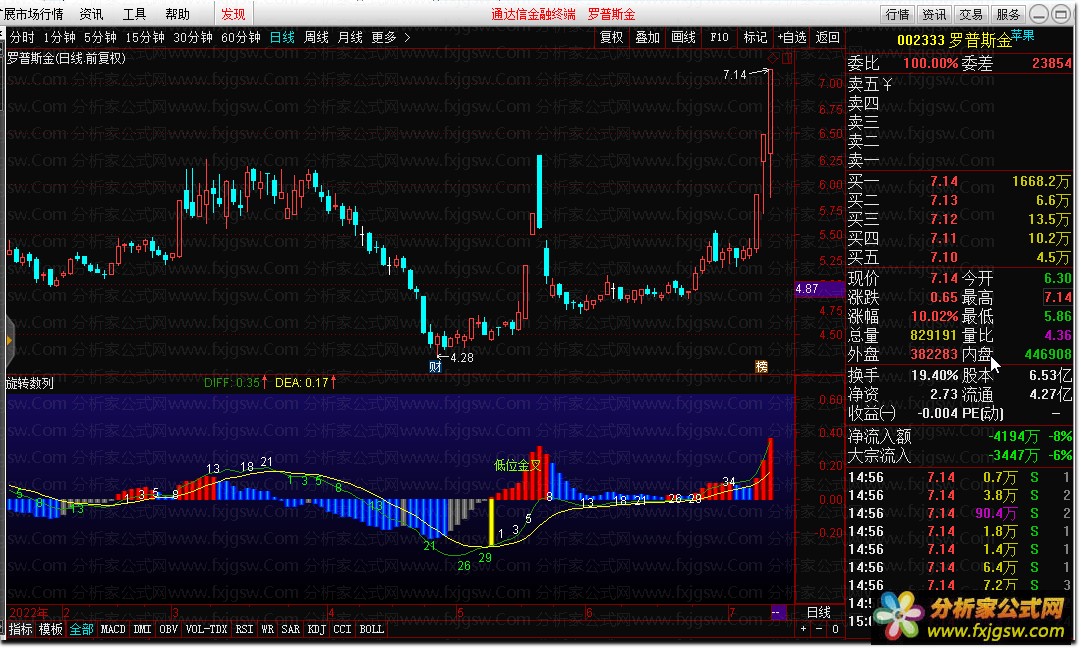Switch indicator to RSI
This screenshot has width=1081, height=648.
click(244, 629)
